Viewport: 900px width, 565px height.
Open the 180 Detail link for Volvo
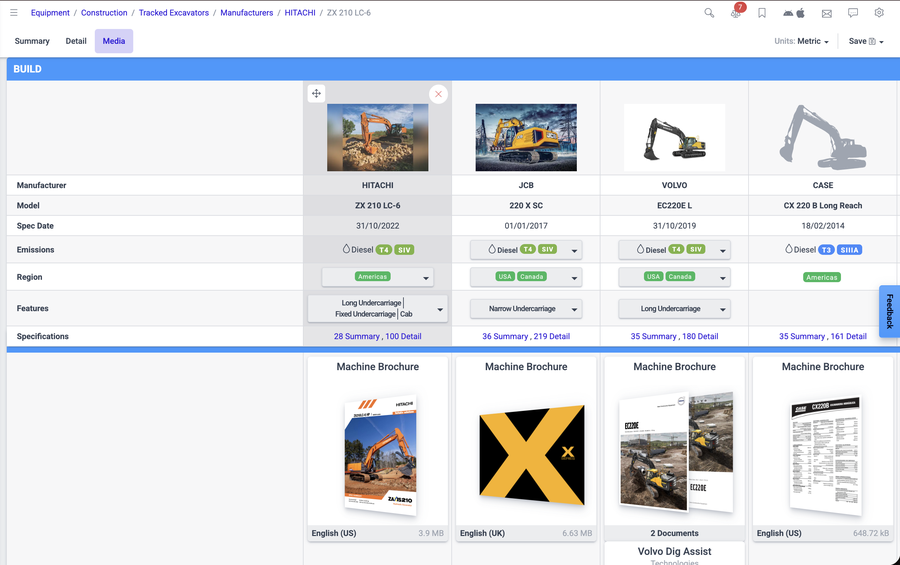click(700, 336)
